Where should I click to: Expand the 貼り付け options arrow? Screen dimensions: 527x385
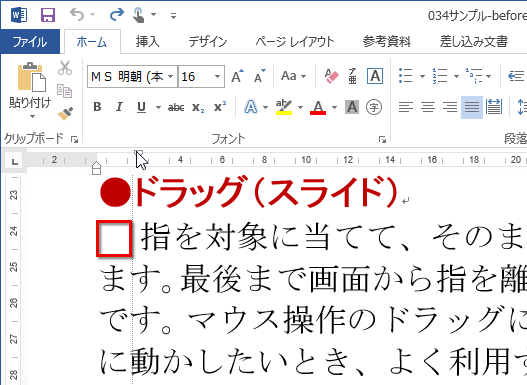[32, 116]
